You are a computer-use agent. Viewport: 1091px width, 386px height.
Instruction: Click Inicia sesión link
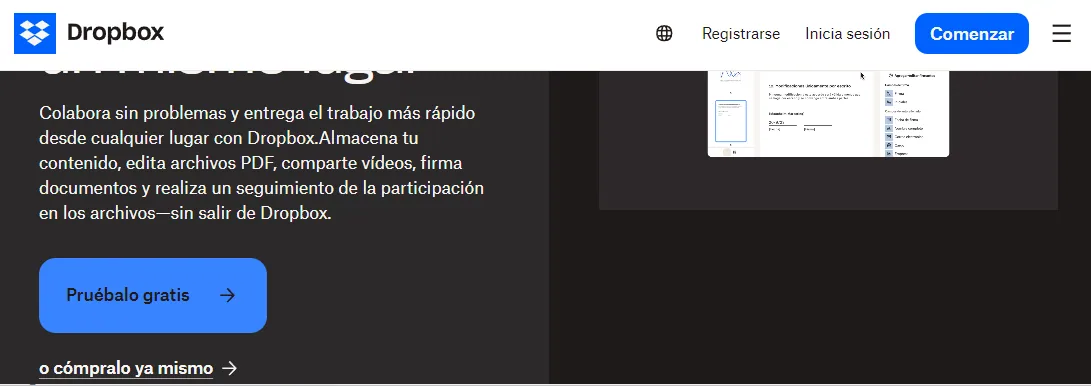(847, 33)
